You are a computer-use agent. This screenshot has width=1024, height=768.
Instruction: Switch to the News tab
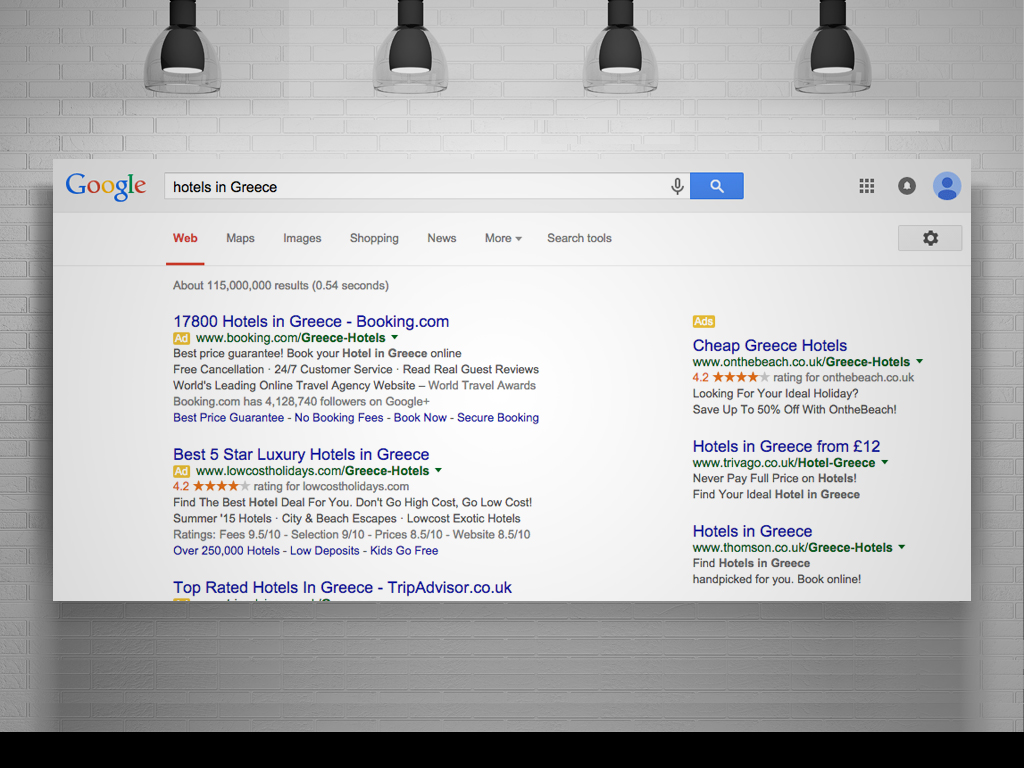pos(441,238)
